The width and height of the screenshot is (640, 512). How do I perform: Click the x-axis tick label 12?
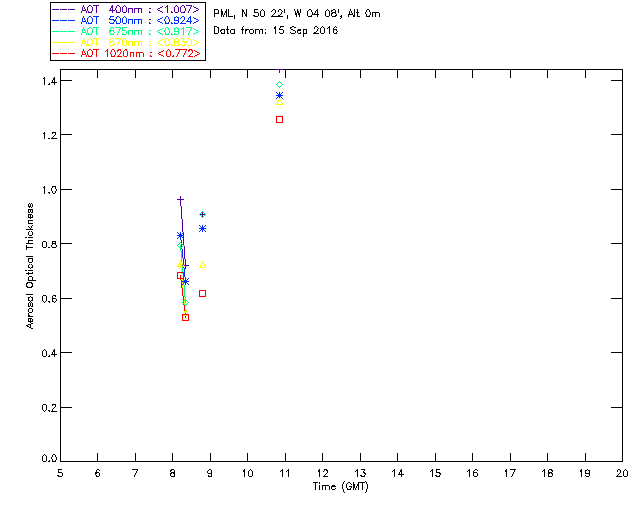click(322, 473)
